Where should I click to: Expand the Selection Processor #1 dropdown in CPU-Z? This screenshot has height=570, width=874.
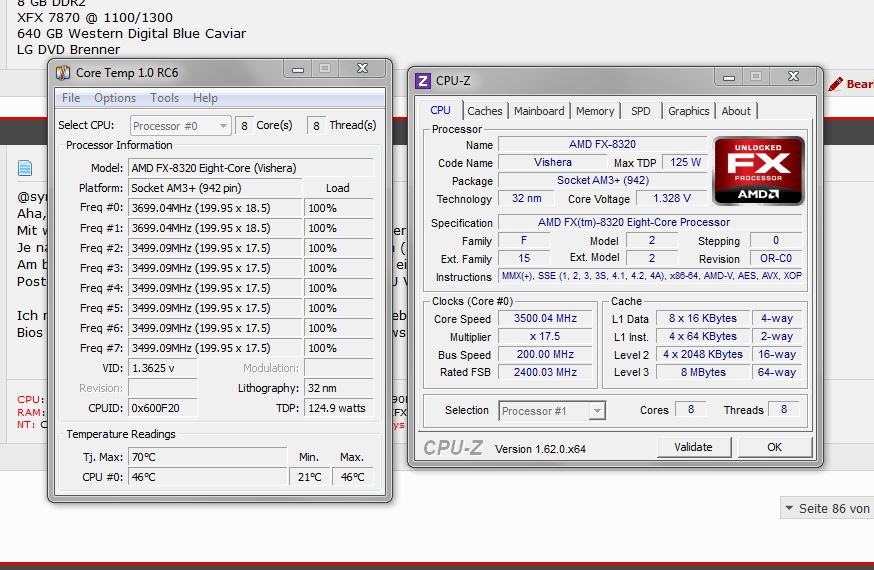[x=552, y=411]
